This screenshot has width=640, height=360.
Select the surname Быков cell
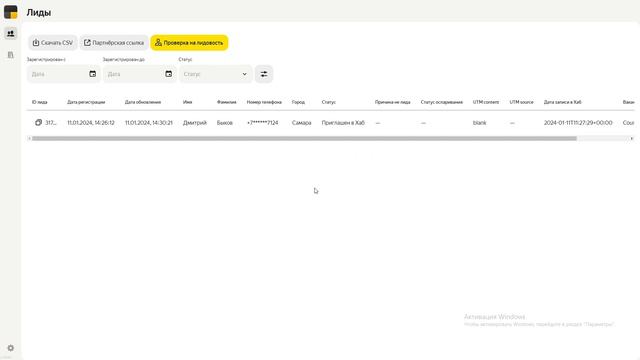pyautogui.click(x=224, y=122)
